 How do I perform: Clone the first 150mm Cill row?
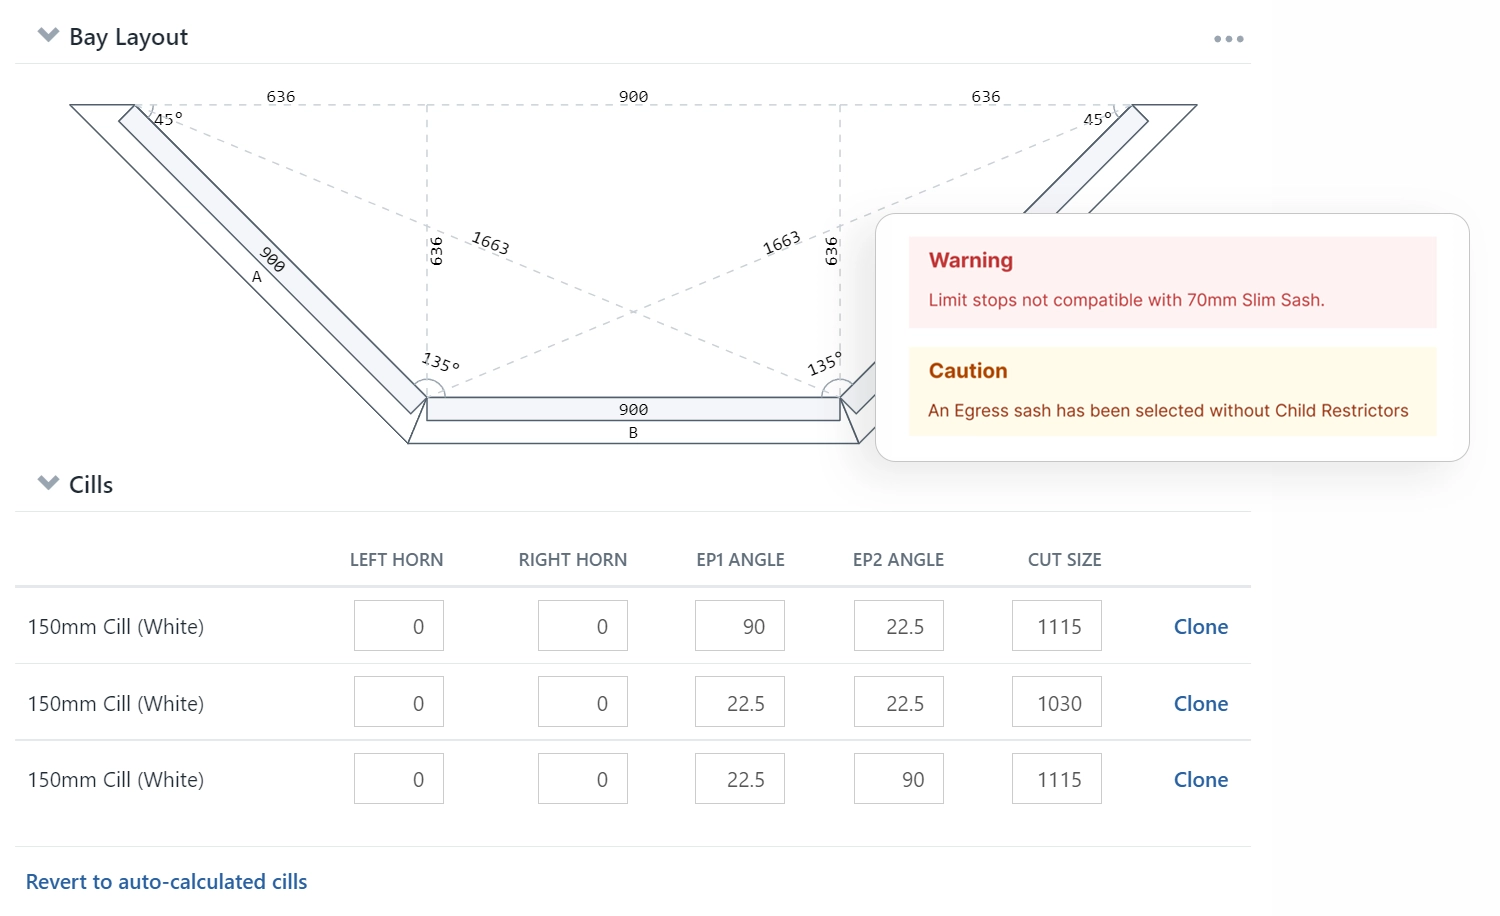tap(1200, 627)
